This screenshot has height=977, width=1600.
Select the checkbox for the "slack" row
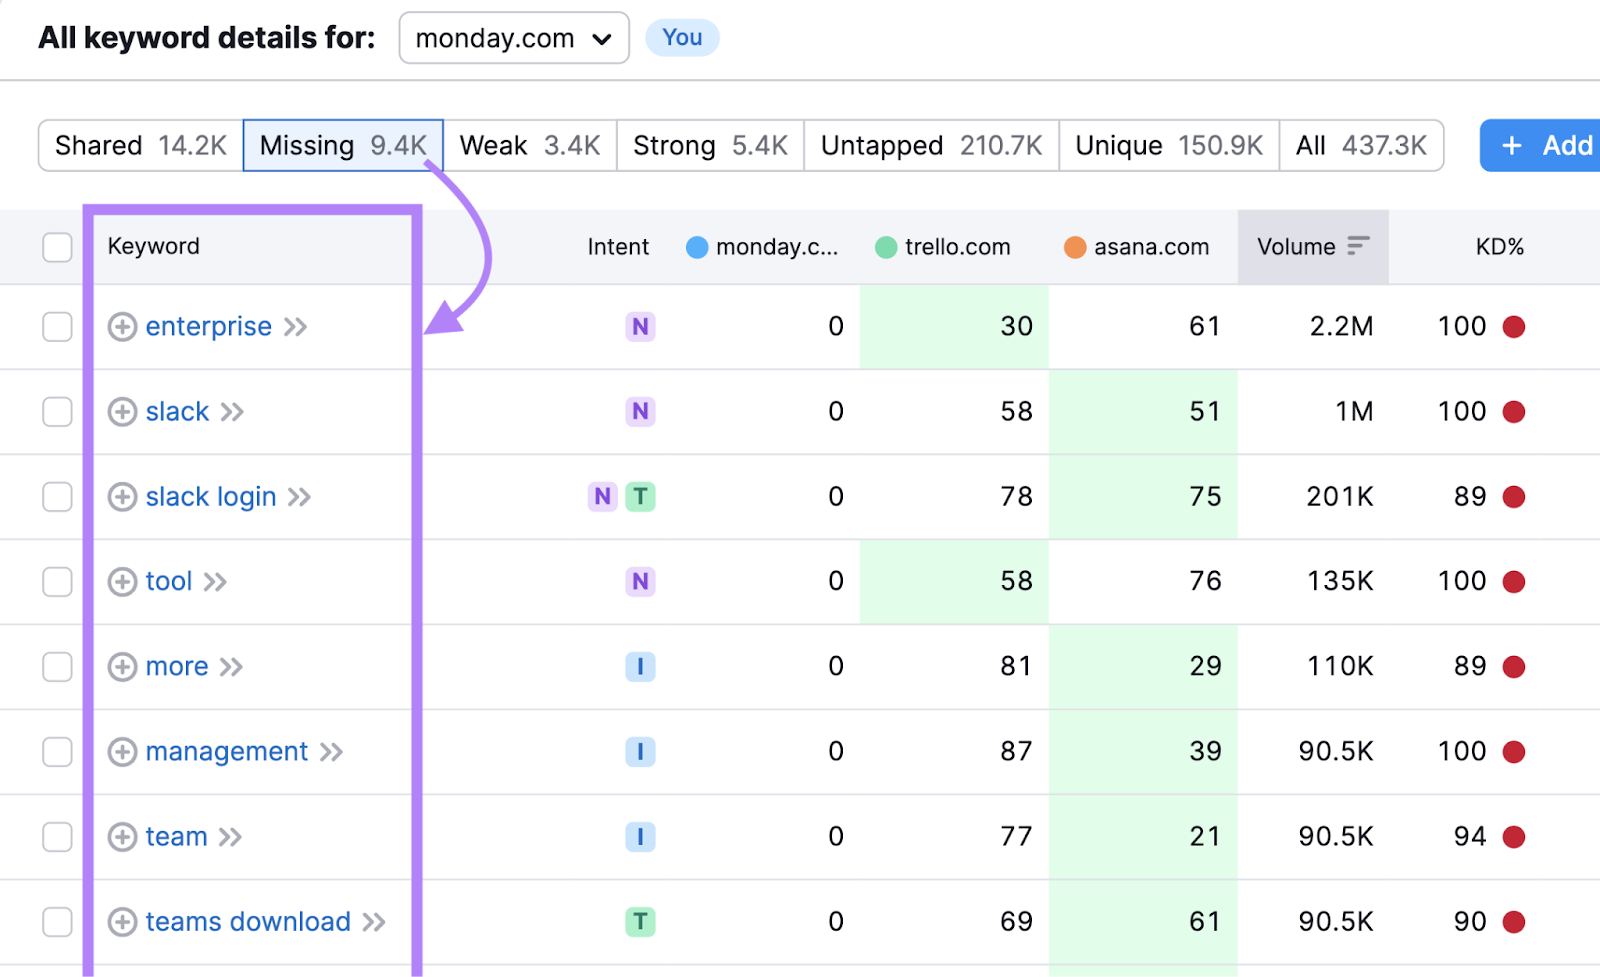[x=57, y=411]
